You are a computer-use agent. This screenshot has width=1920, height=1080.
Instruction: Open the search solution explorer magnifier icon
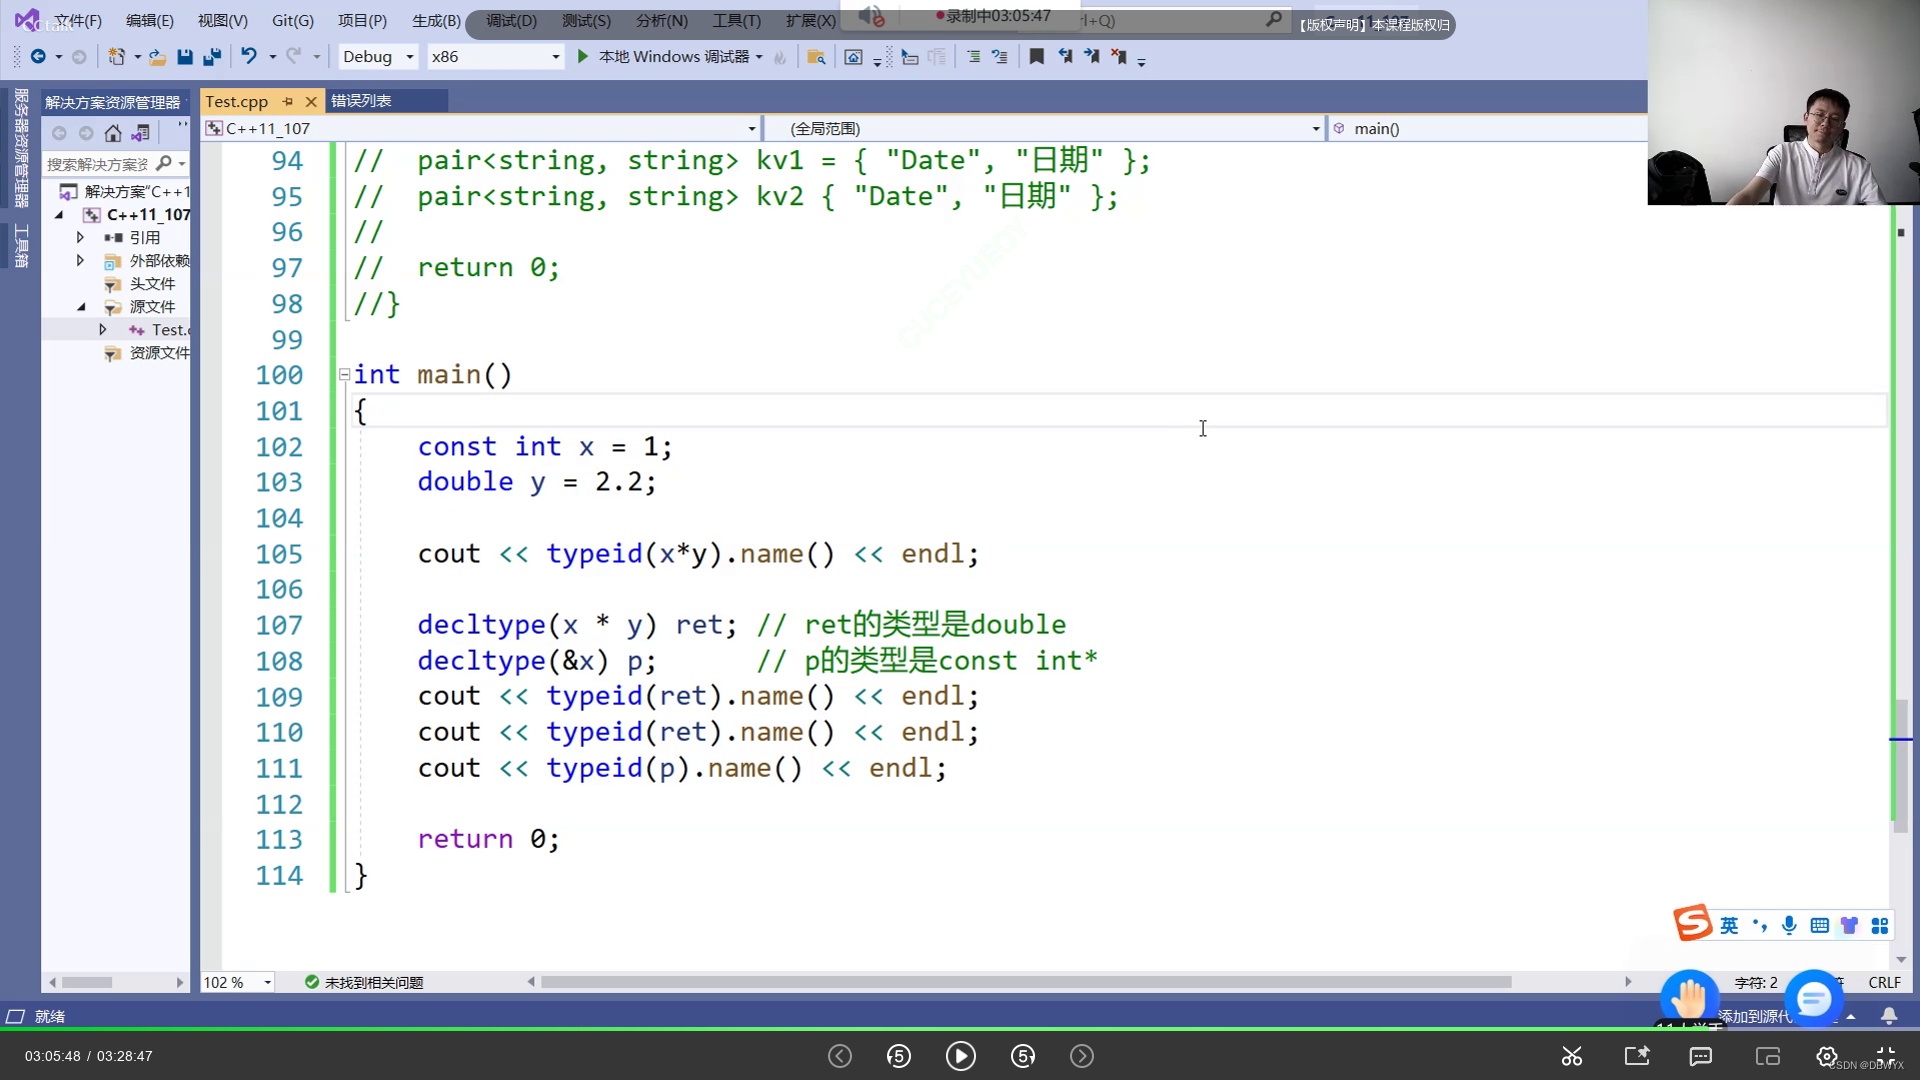(x=164, y=163)
